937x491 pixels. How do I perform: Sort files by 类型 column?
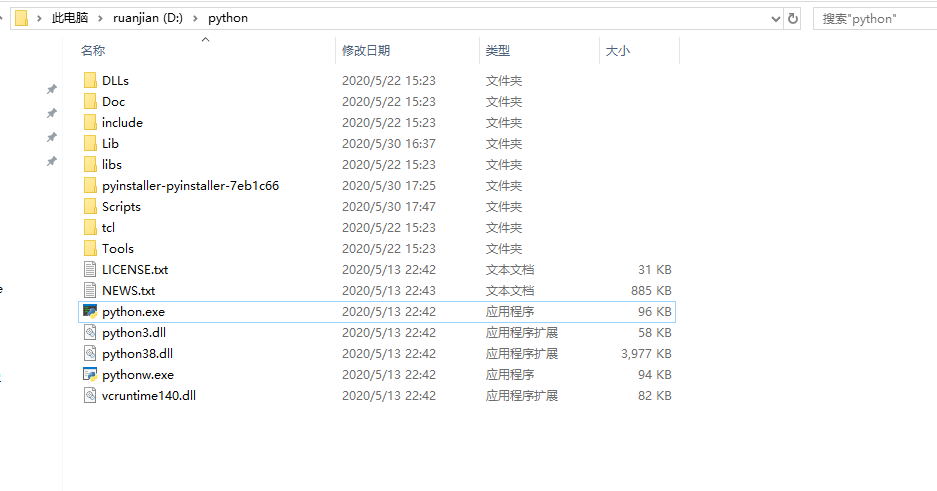[498, 51]
